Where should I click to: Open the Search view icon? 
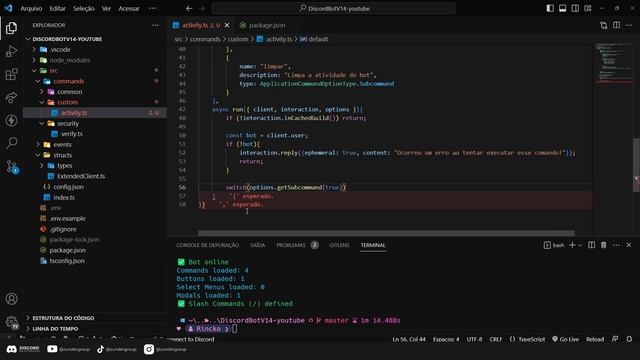click(x=11, y=143)
